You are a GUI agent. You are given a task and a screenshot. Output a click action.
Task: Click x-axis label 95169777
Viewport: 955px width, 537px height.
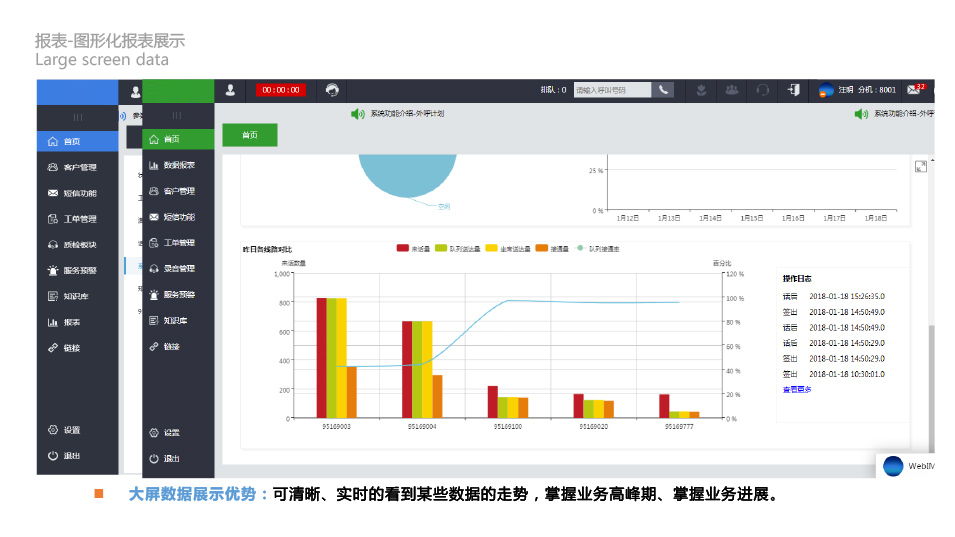(x=678, y=427)
